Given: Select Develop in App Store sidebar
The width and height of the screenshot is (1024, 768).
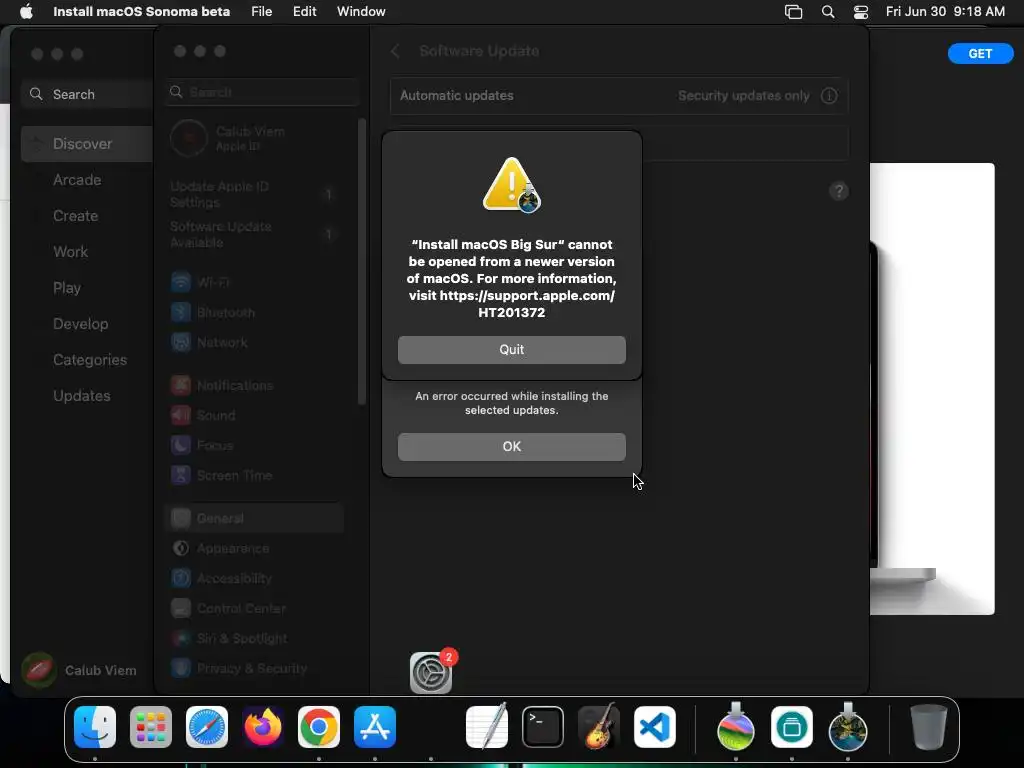Looking at the screenshot, I should pos(80,323).
